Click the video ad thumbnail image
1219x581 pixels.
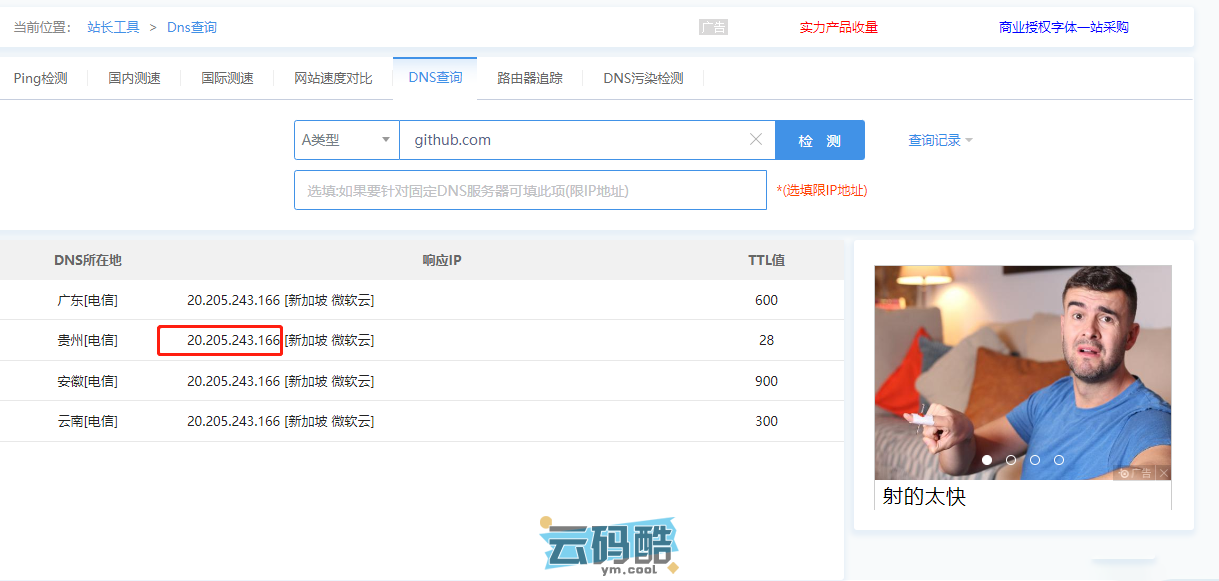1022,370
